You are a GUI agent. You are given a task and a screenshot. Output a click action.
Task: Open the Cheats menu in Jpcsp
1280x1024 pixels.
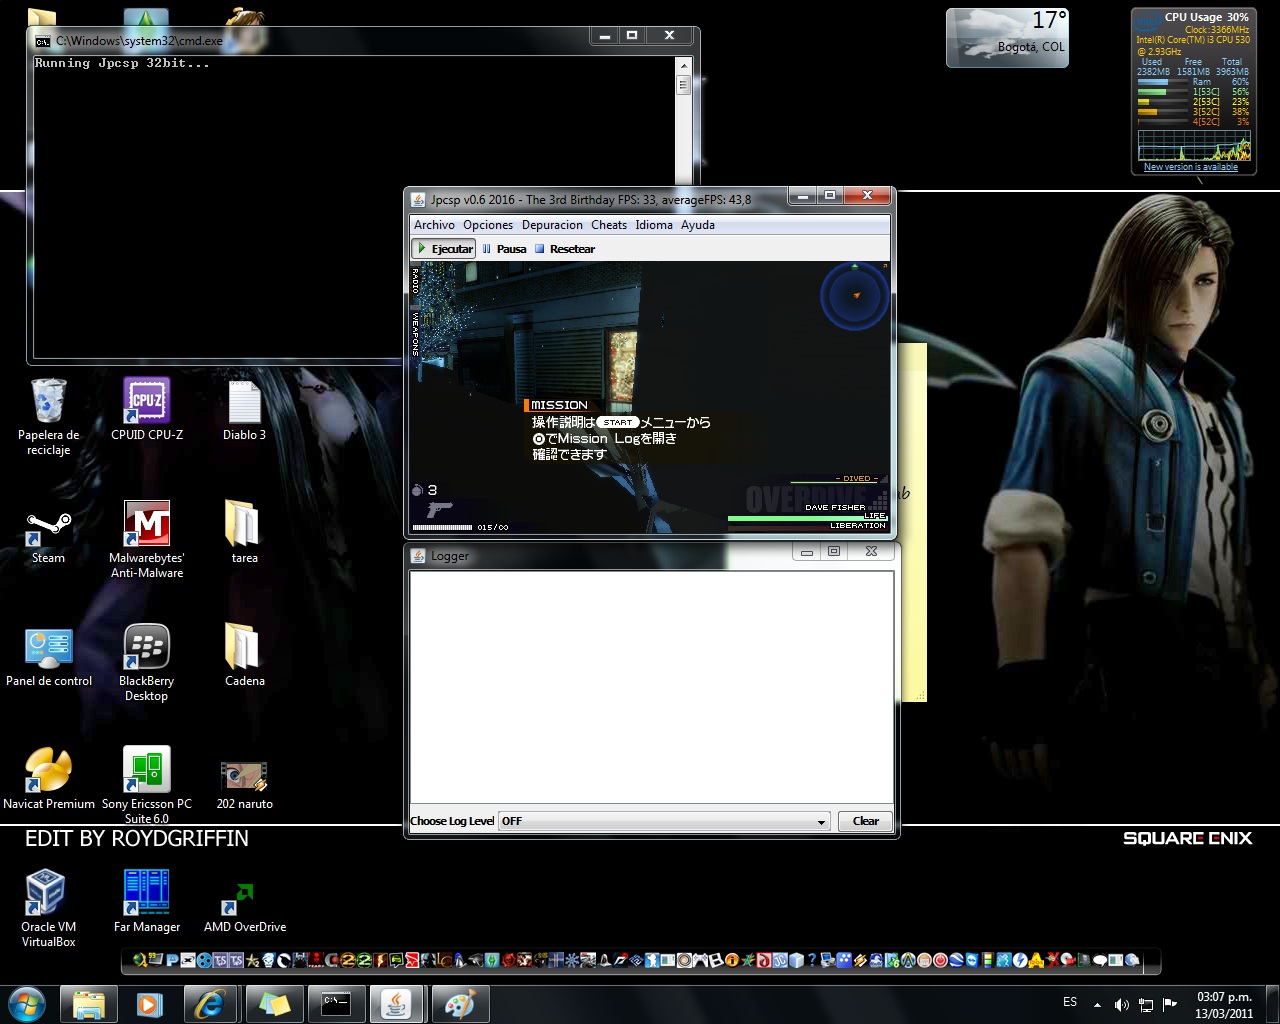click(609, 225)
